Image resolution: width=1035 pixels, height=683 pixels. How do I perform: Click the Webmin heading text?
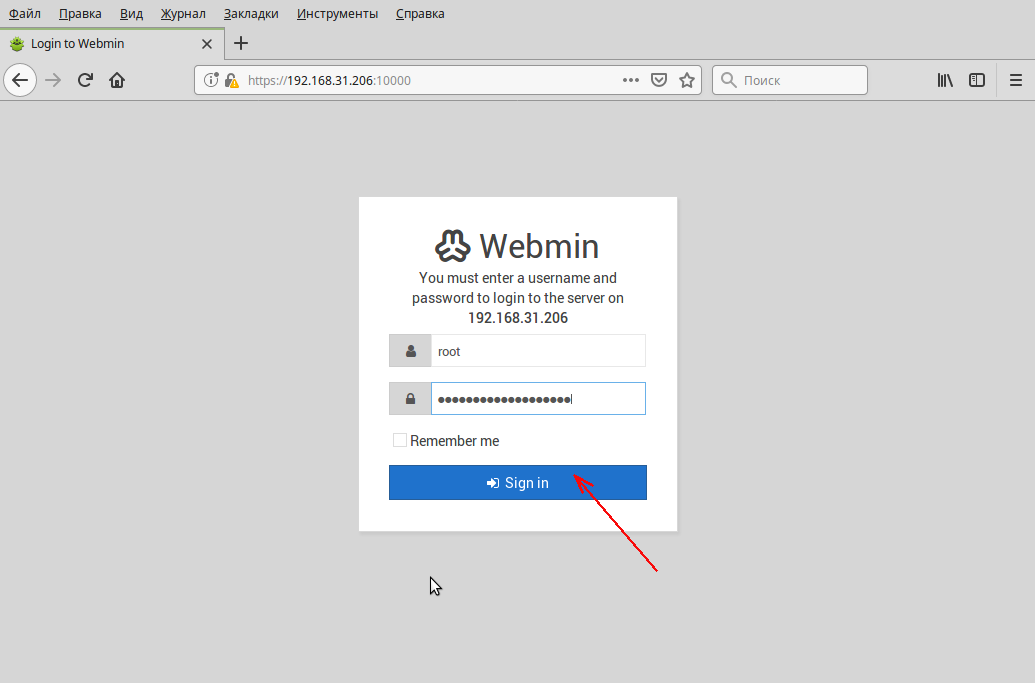(x=539, y=246)
